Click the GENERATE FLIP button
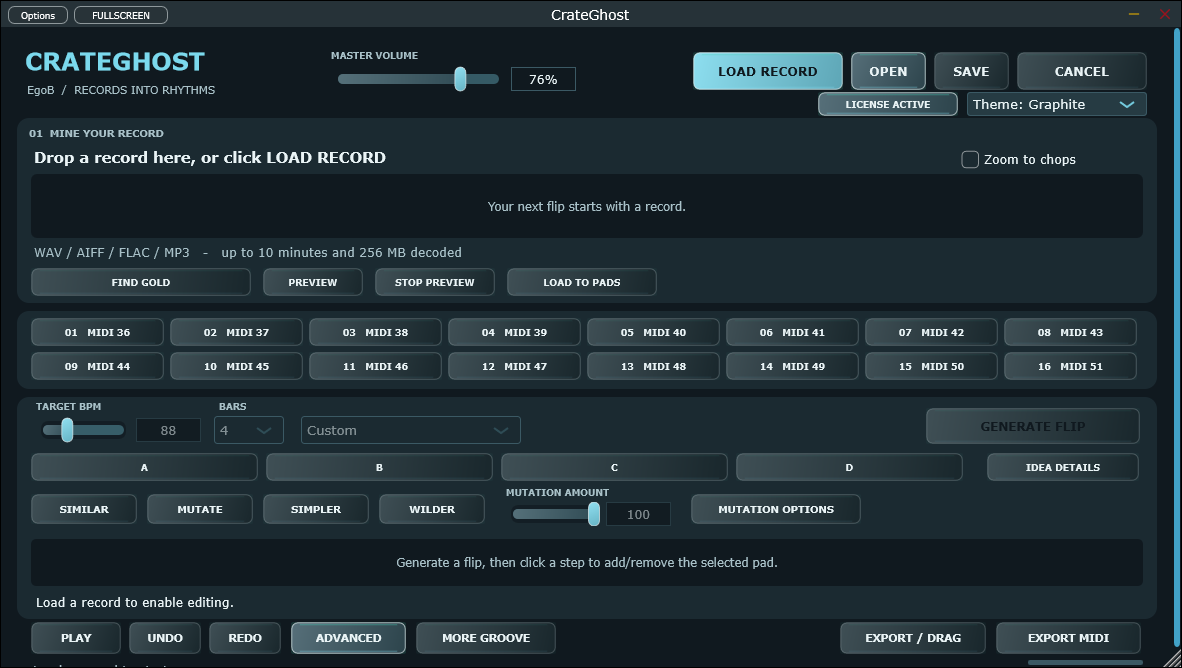Viewport: 1182px width, 668px height. coord(1033,427)
